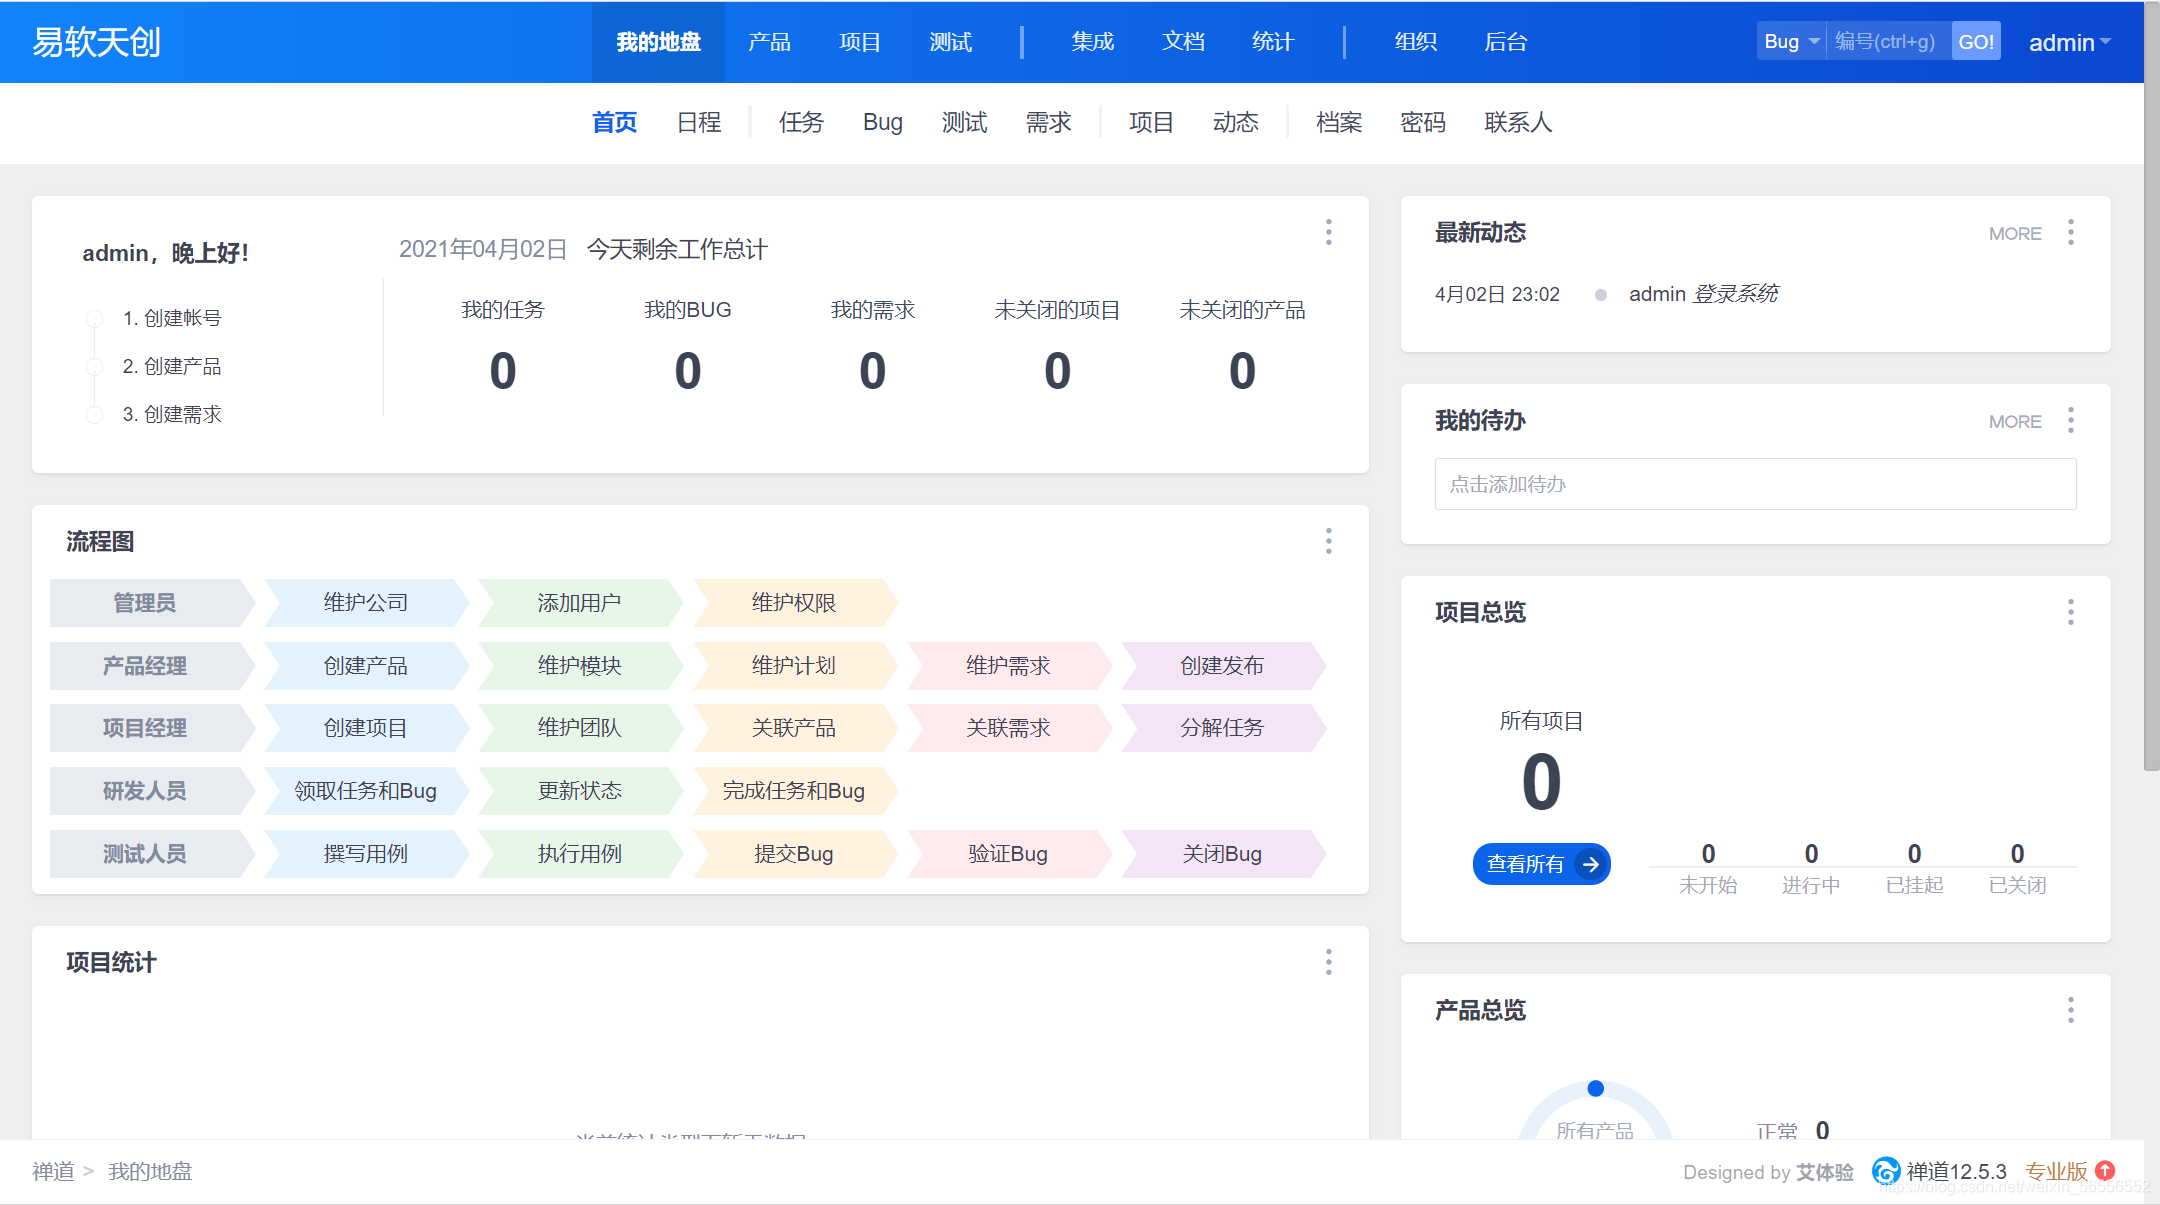Viewport: 2160px width, 1205px height.
Task: Open the three-dot menu on 产品总览 panel
Action: (2072, 1011)
